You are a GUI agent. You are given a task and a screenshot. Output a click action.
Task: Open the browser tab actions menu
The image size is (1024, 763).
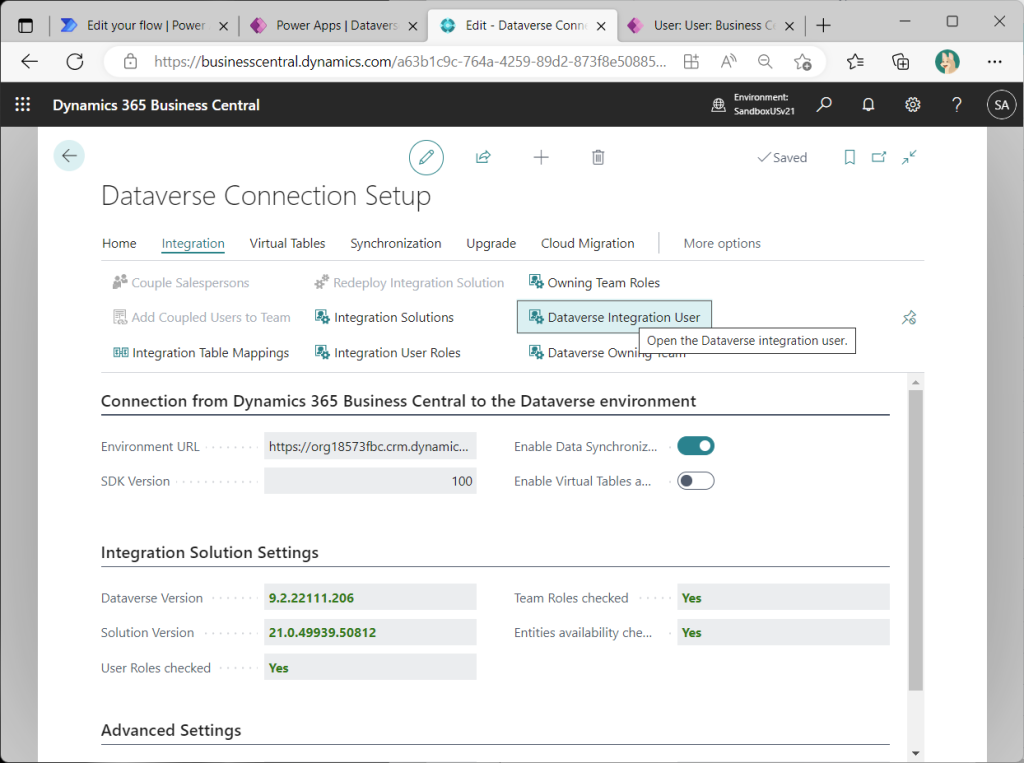point(25,26)
